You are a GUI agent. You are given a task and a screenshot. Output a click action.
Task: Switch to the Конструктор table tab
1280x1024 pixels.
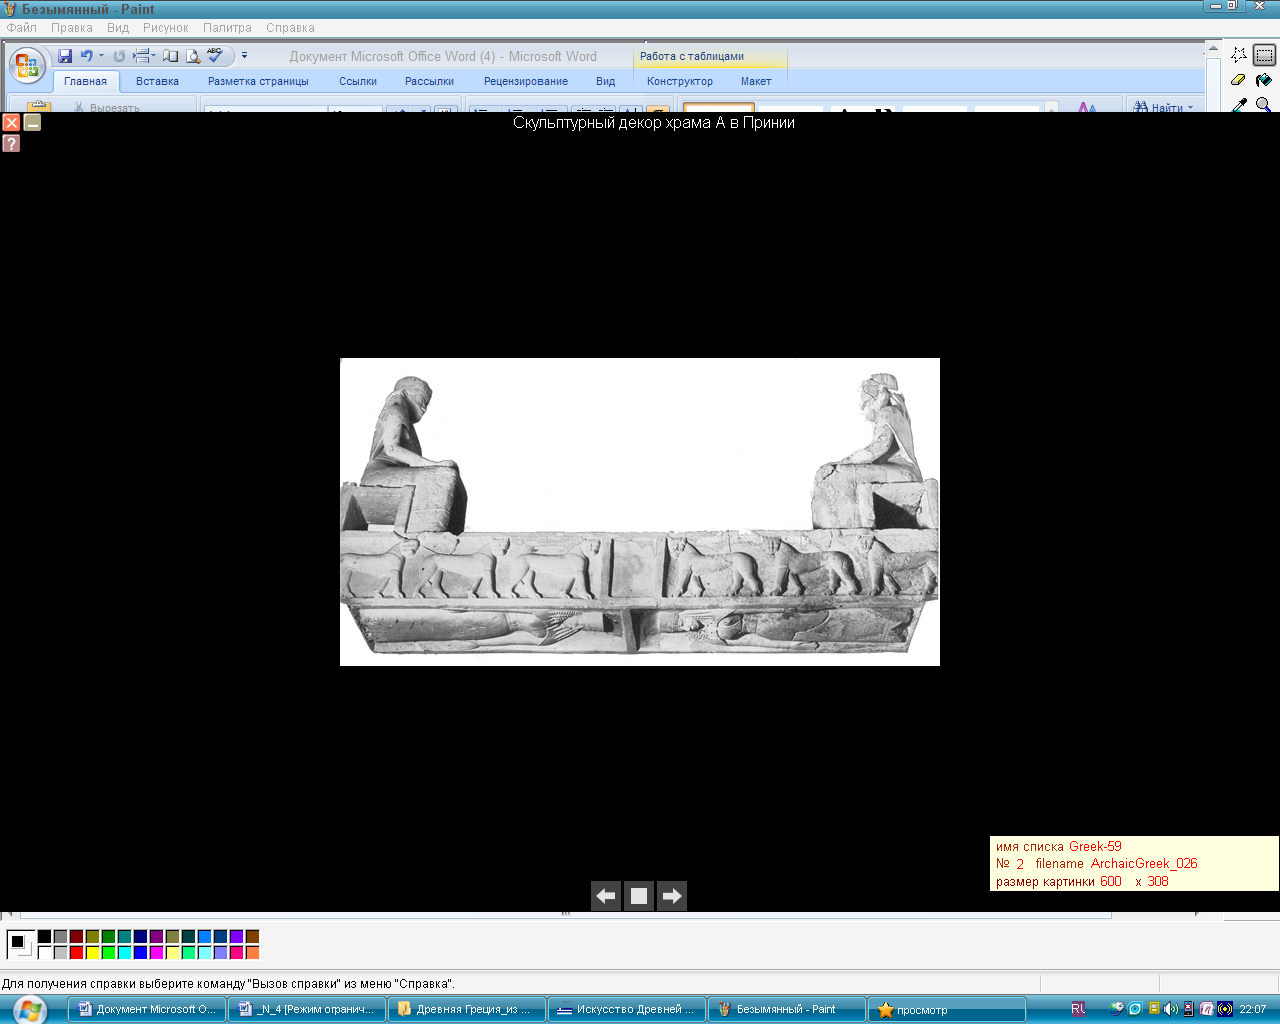[680, 82]
